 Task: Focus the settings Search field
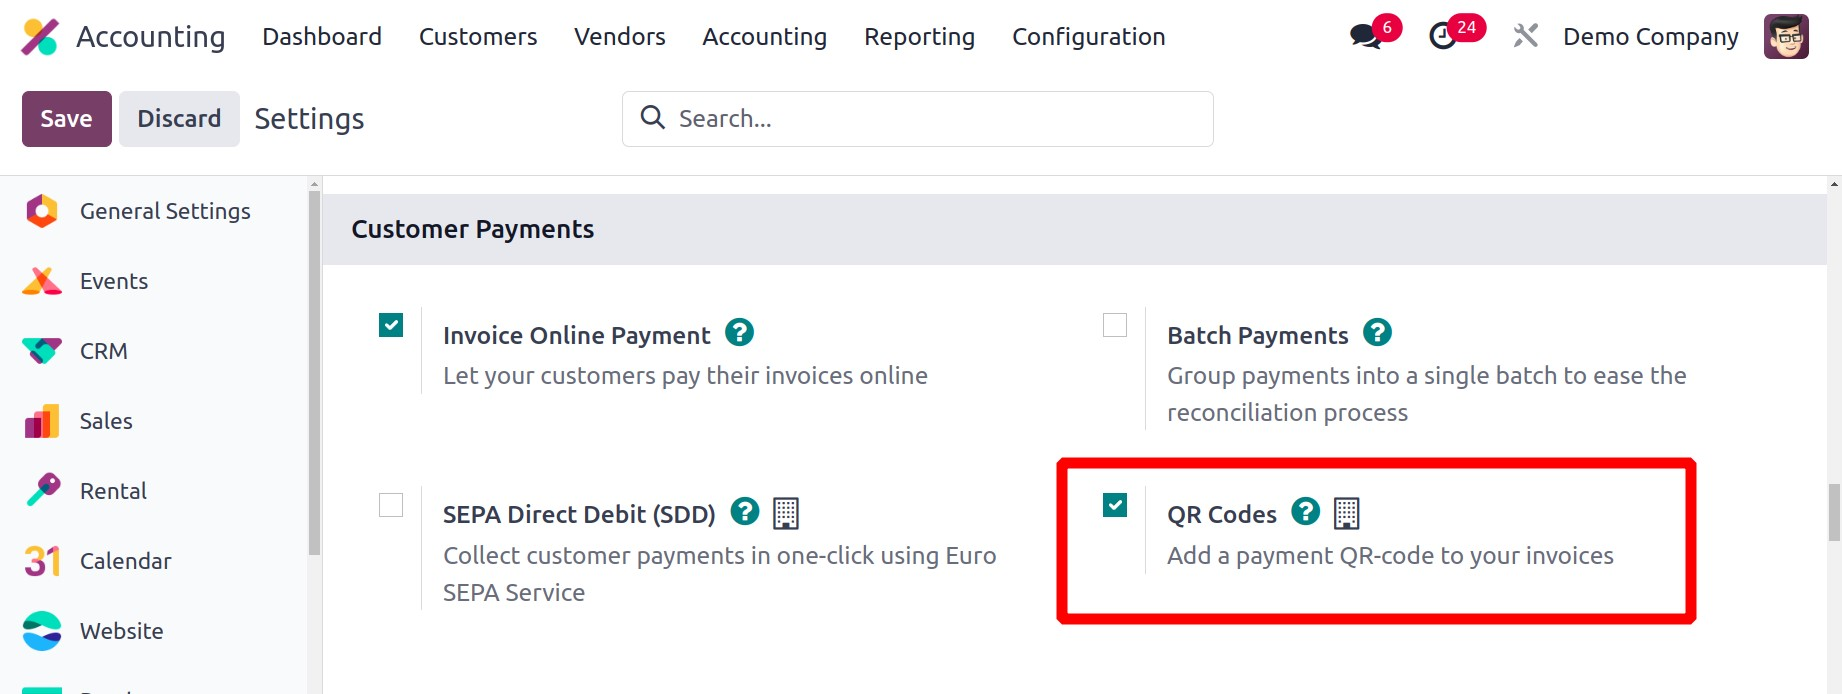(x=930, y=119)
